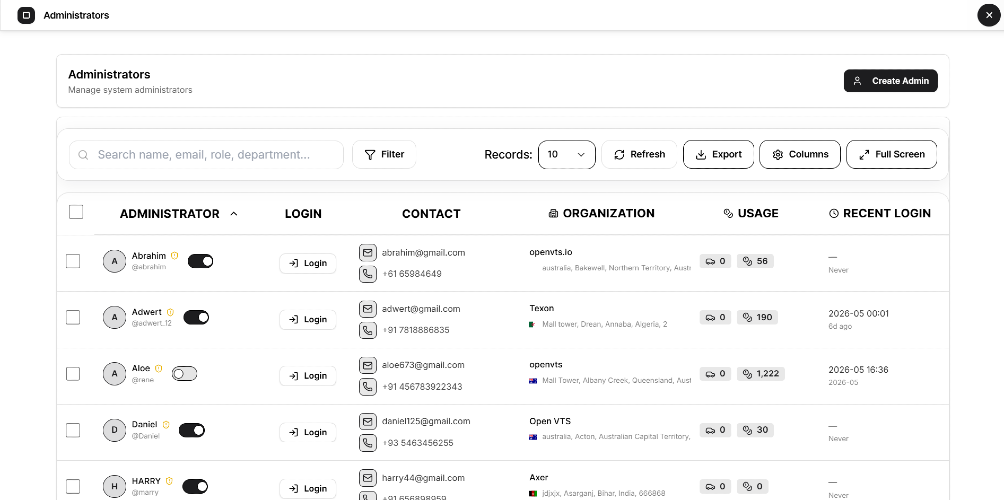1004x500 pixels.
Task: Refresh the administrators list
Action: (639, 154)
